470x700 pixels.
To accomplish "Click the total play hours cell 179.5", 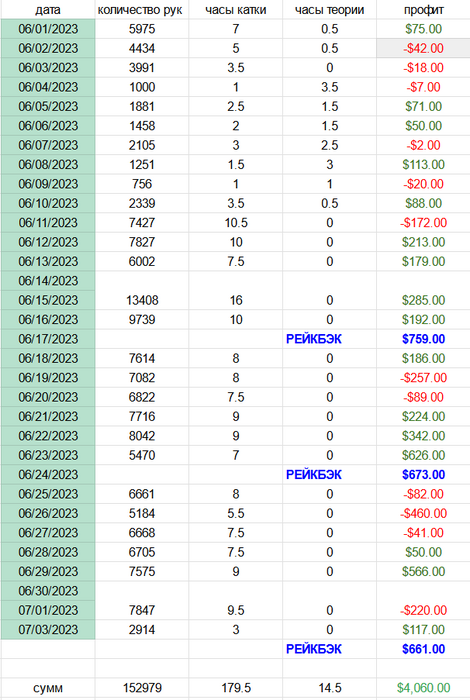I will pyautogui.click(x=236, y=688).
